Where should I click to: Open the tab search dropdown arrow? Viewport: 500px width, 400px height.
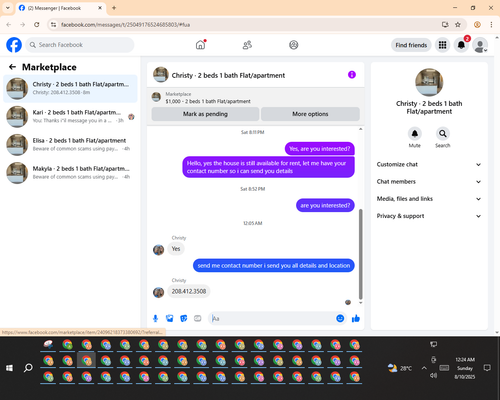click(x=8, y=8)
